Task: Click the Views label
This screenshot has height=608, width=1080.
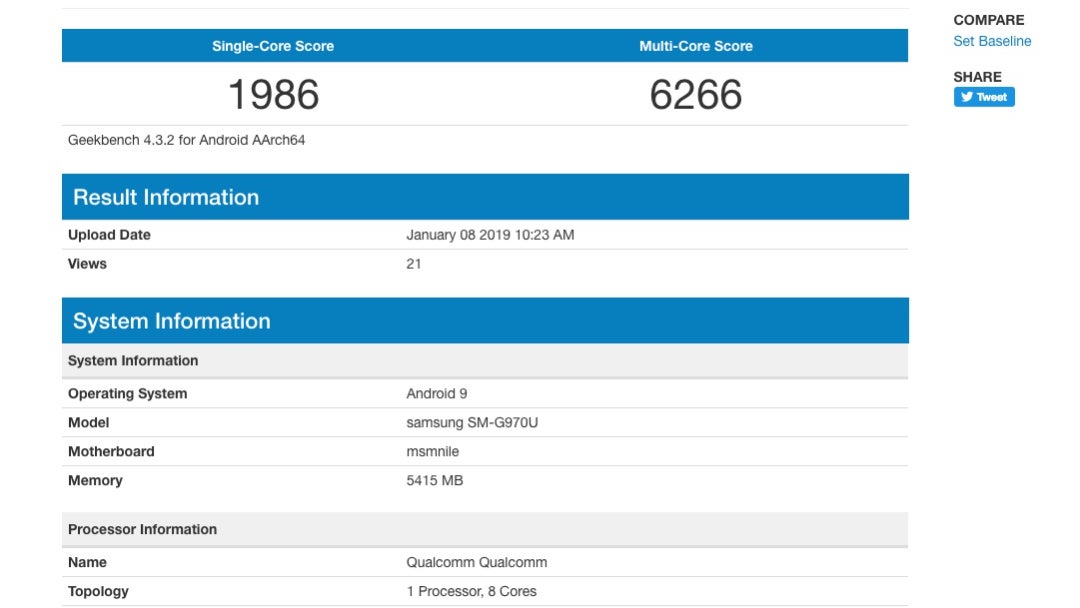Action: (87, 264)
